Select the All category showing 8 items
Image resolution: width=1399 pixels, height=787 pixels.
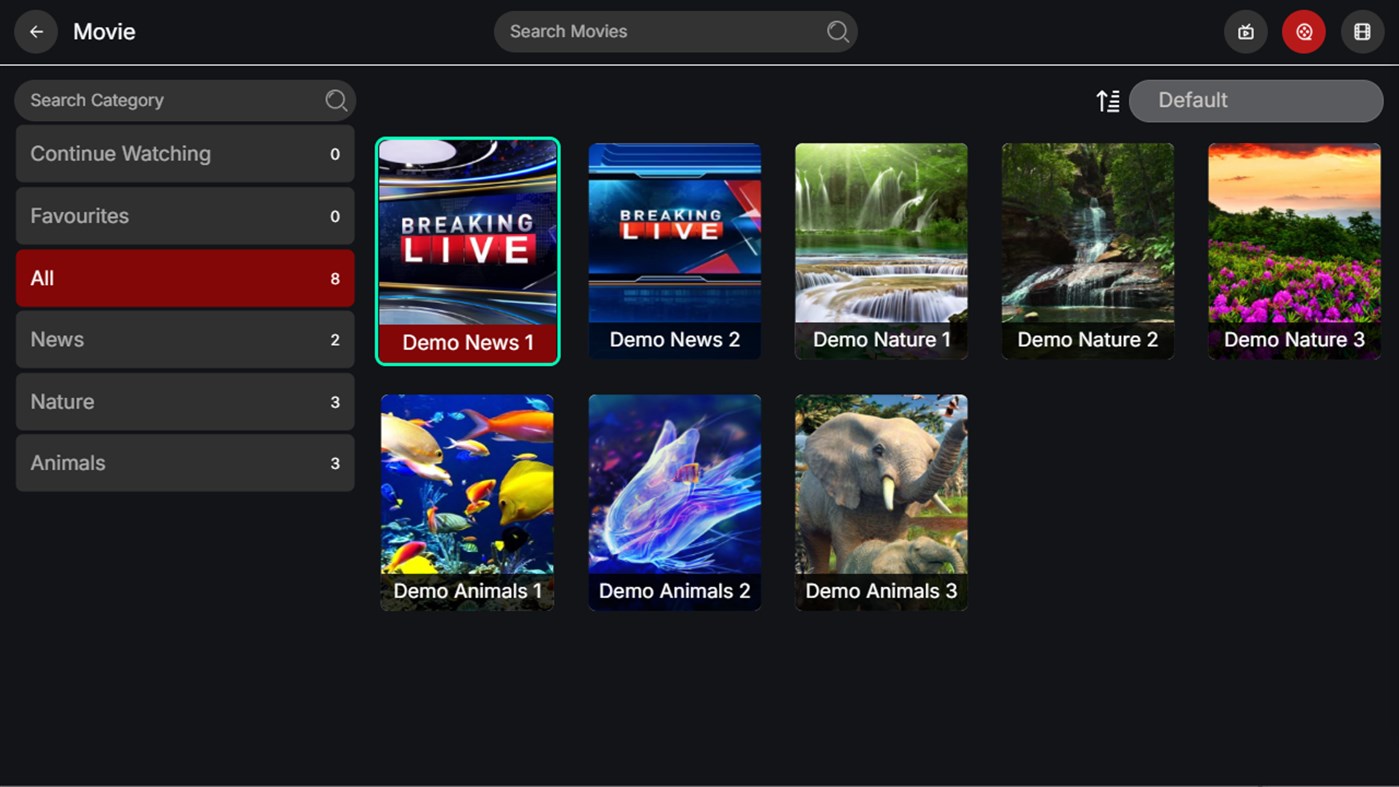[x=185, y=278]
